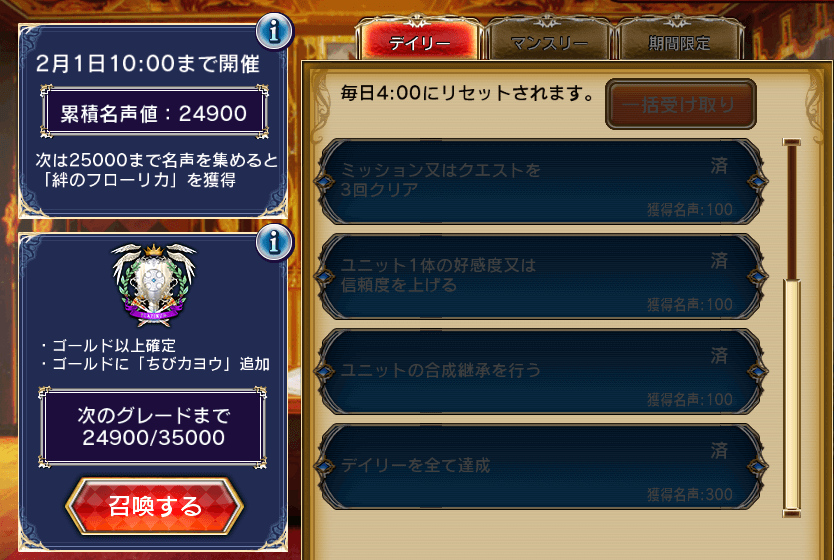This screenshot has height=560, width=834.
Task: Open info icon on summon grade panel
Action: coord(274,243)
